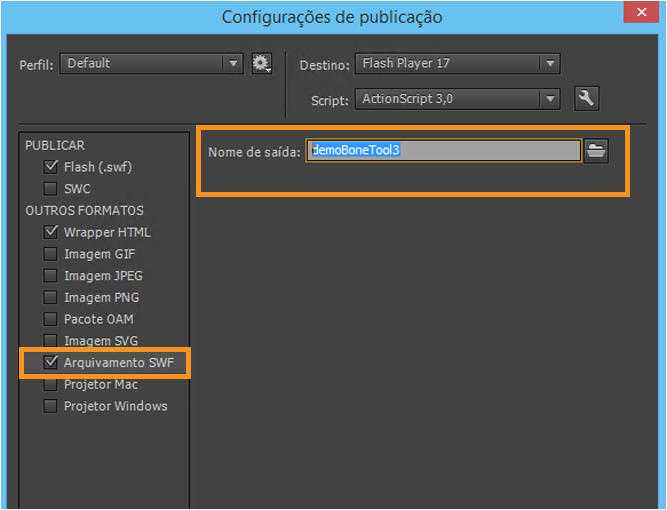Uncheck the Flash (.swf) checkbox
Screen dimensions: 667x510
tap(51, 167)
